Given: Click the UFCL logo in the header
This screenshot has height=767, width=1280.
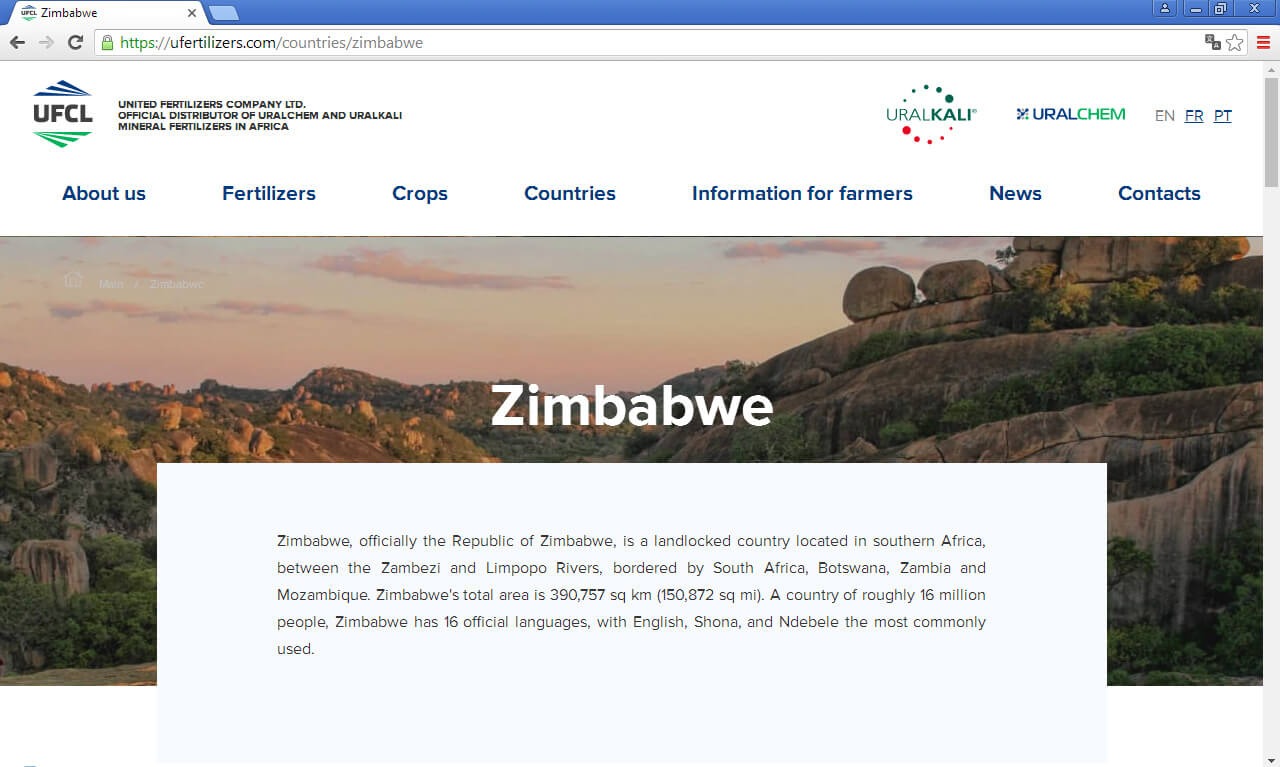Looking at the screenshot, I should tap(62, 114).
